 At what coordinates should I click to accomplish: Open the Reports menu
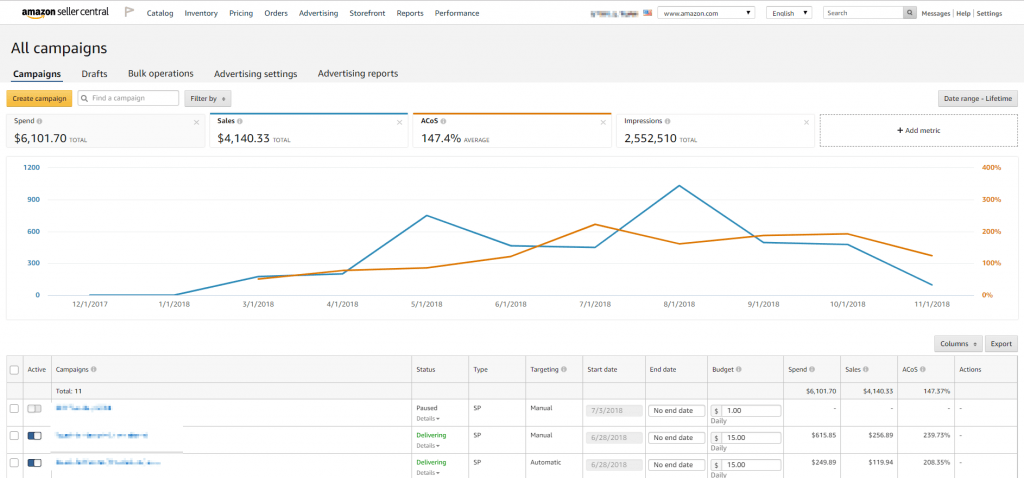(409, 13)
